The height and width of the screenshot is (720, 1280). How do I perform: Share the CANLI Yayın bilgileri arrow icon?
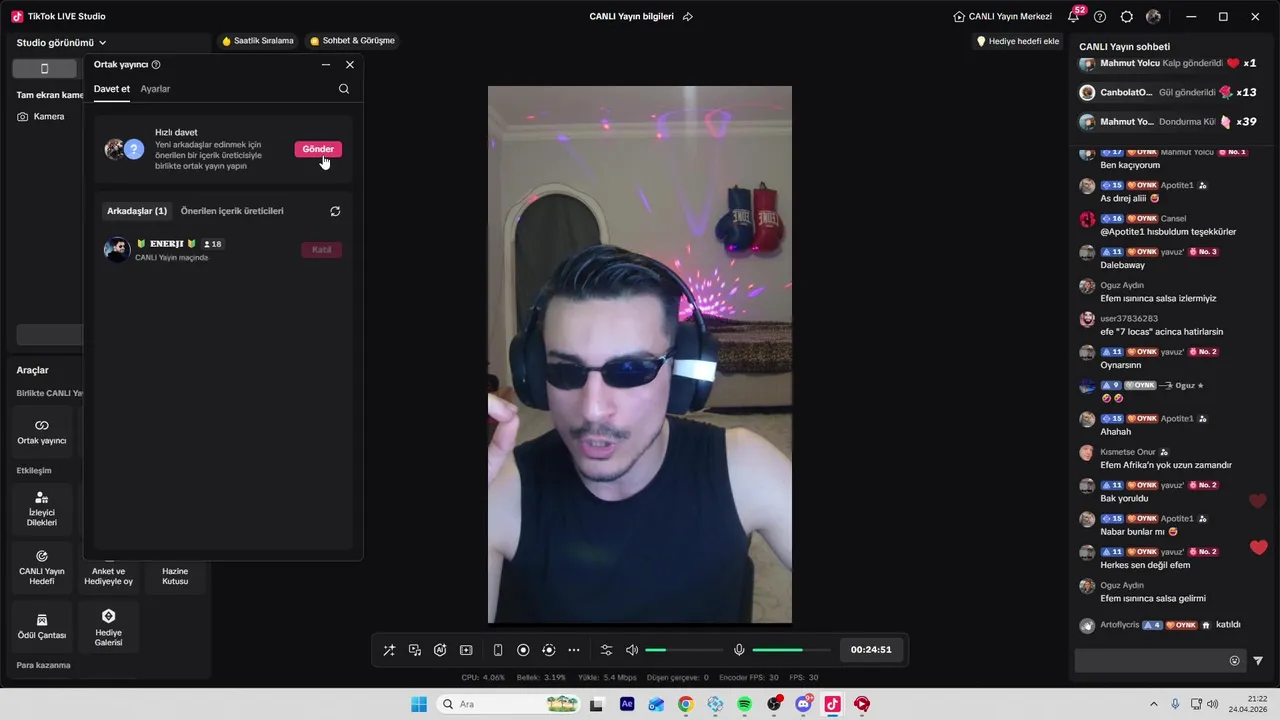point(687,16)
